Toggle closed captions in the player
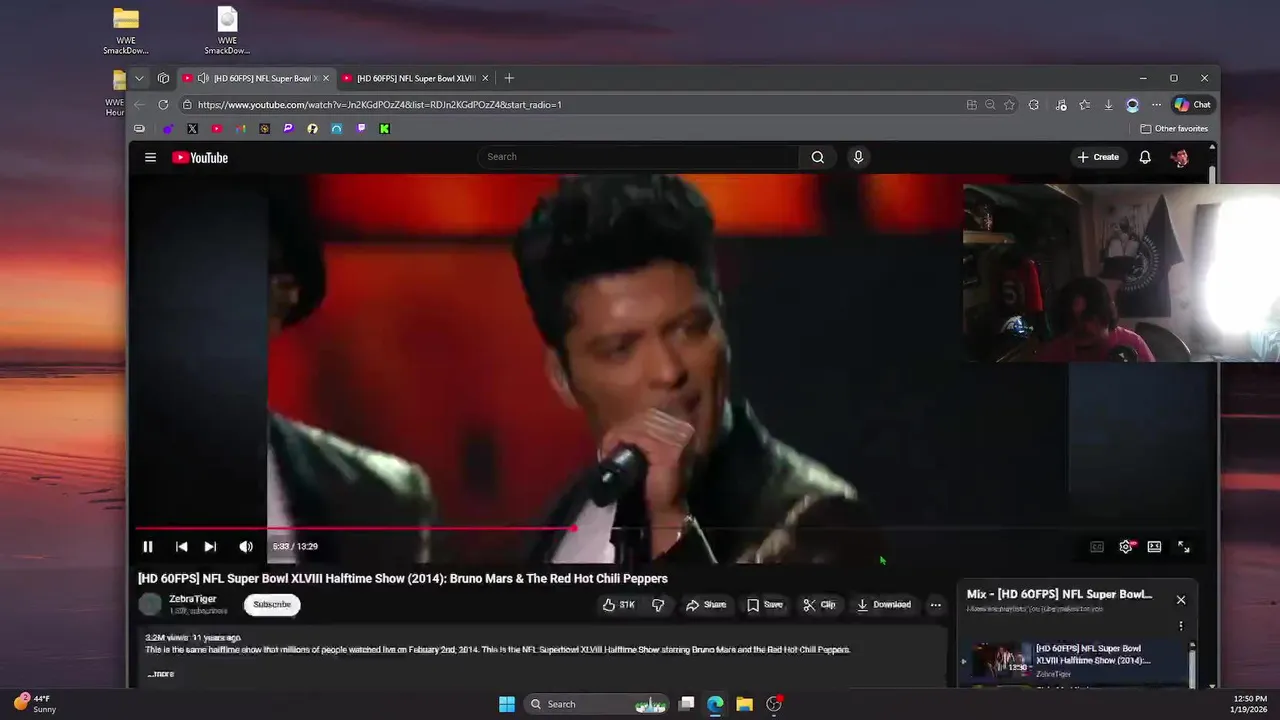 click(x=1097, y=547)
